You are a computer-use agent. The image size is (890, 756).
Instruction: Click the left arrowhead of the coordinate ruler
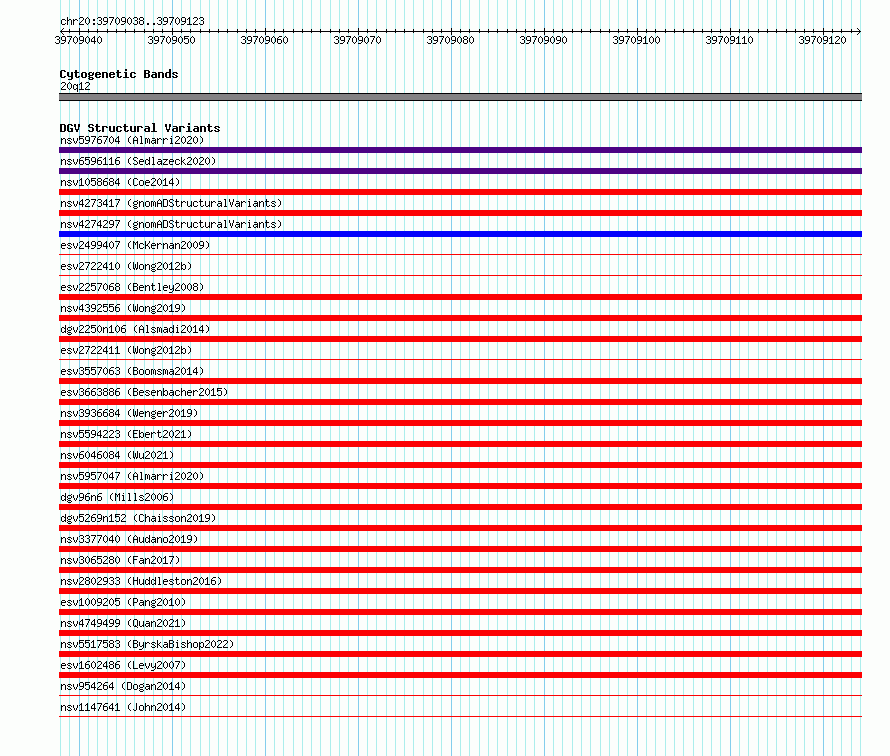[62, 31]
